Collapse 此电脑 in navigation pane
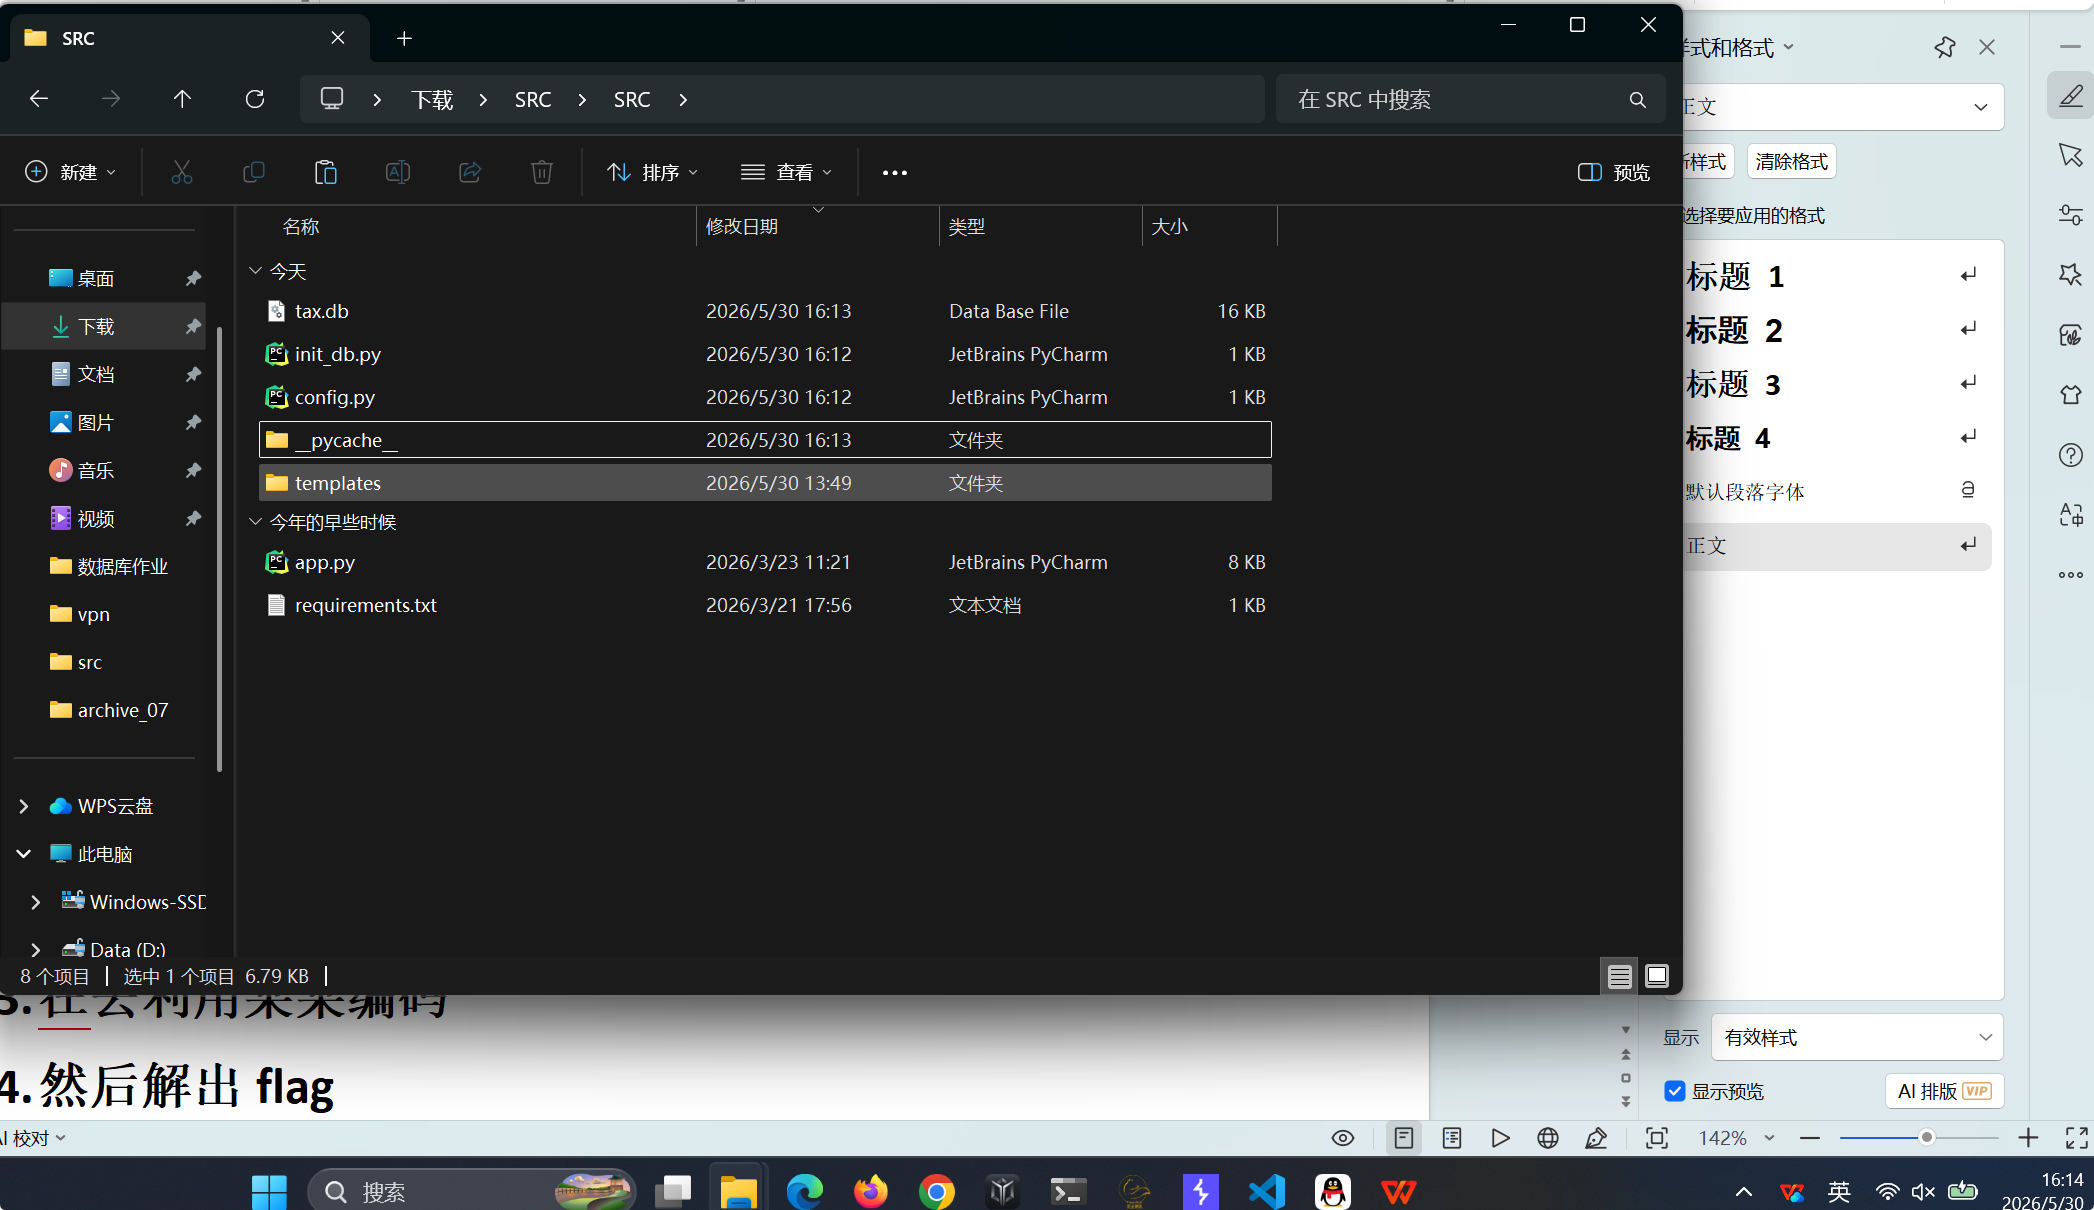This screenshot has height=1210, width=2094. click(x=24, y=854)
